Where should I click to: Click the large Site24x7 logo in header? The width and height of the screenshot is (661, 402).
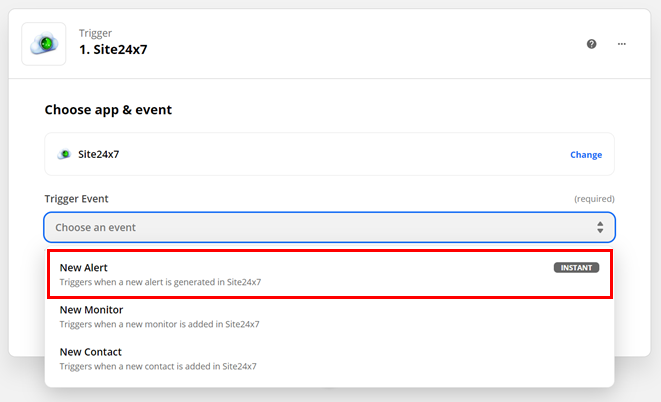point(44,43)
